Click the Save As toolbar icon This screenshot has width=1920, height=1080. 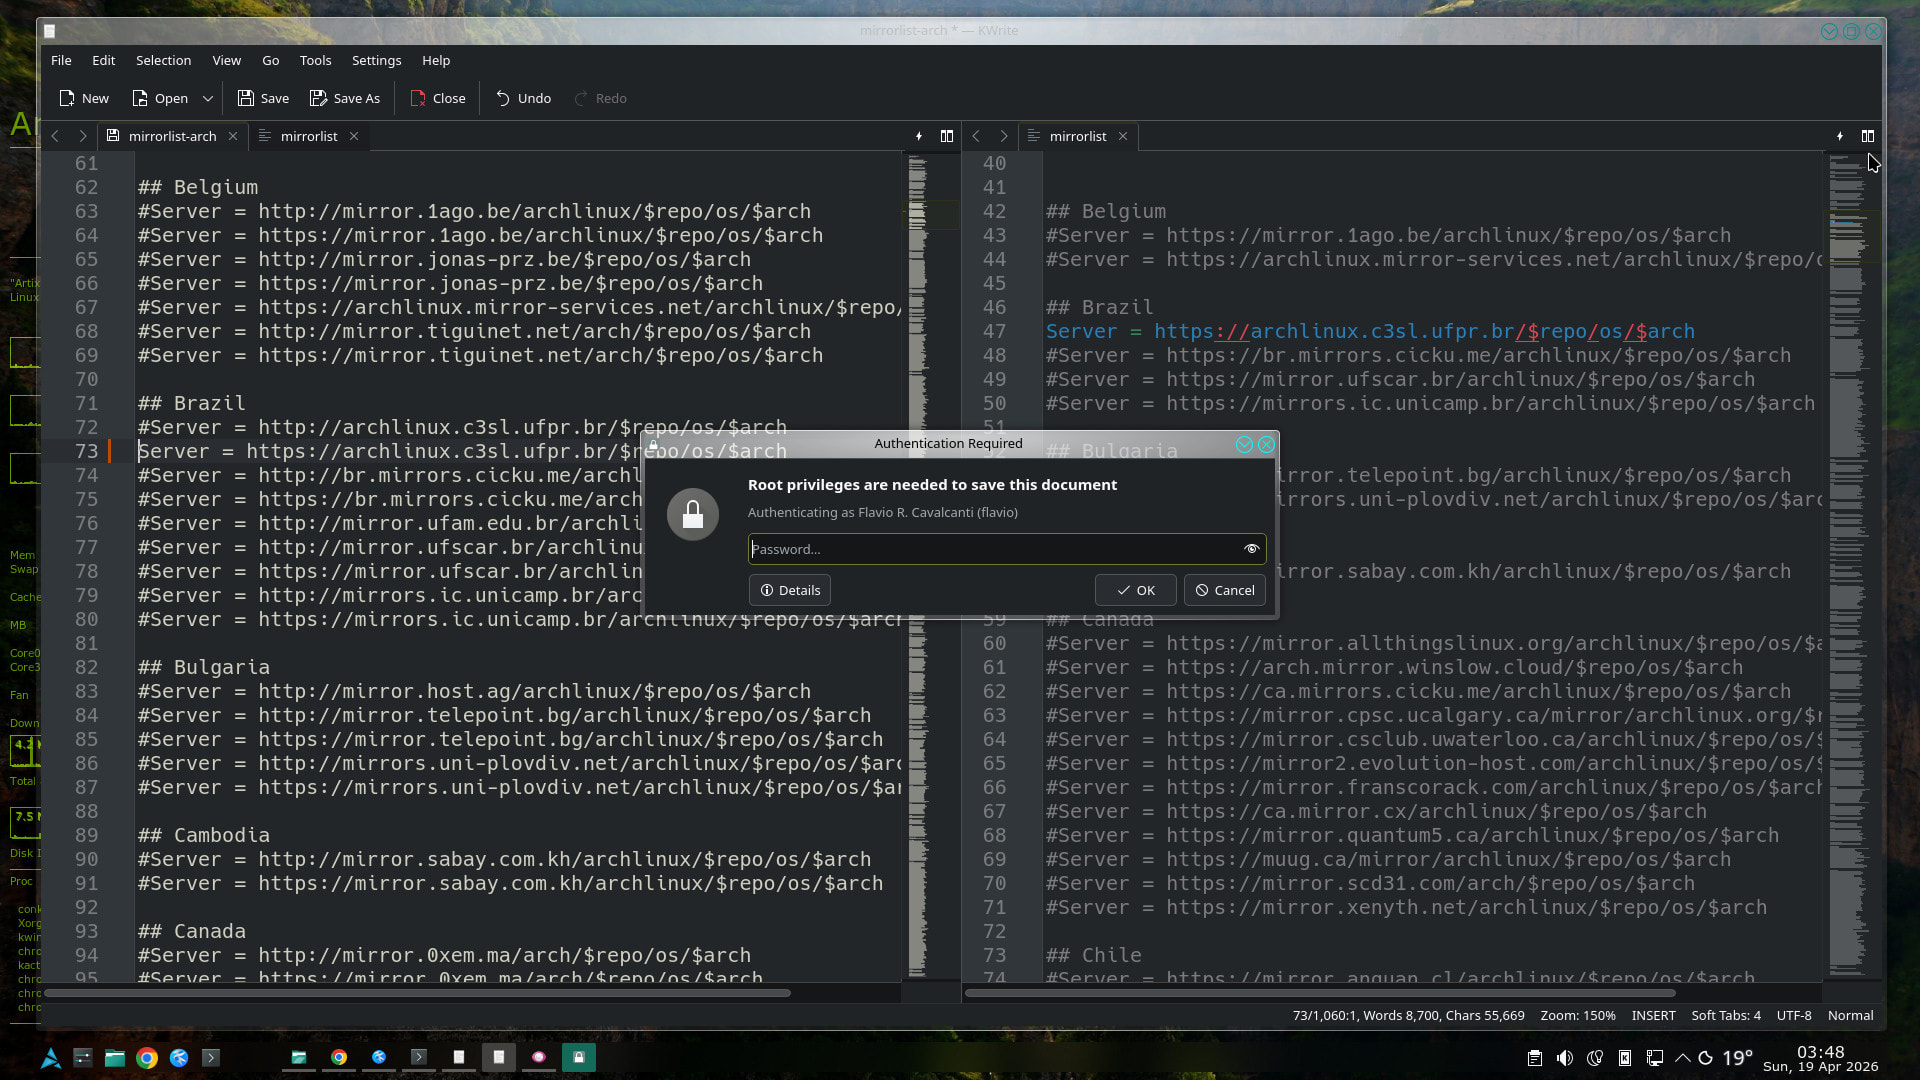(318, 98)
